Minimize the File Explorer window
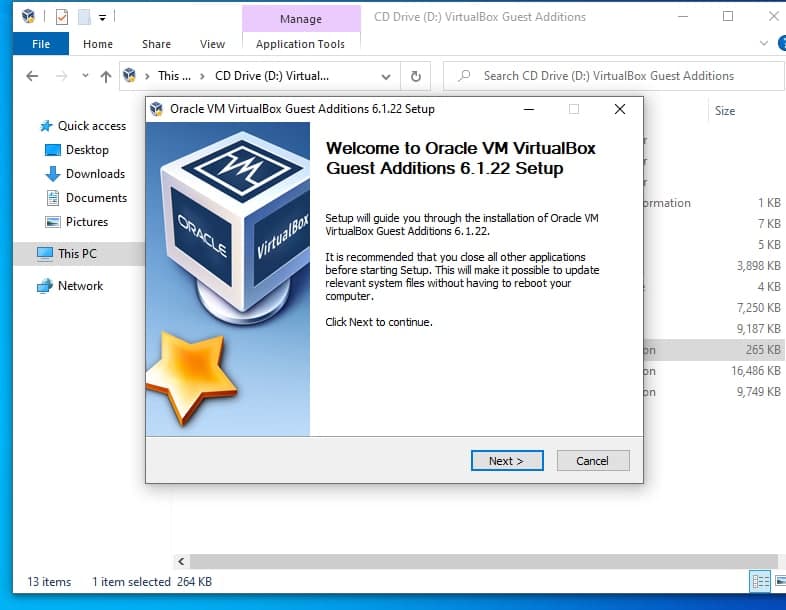The image size is (786, 610). point(683,17)
